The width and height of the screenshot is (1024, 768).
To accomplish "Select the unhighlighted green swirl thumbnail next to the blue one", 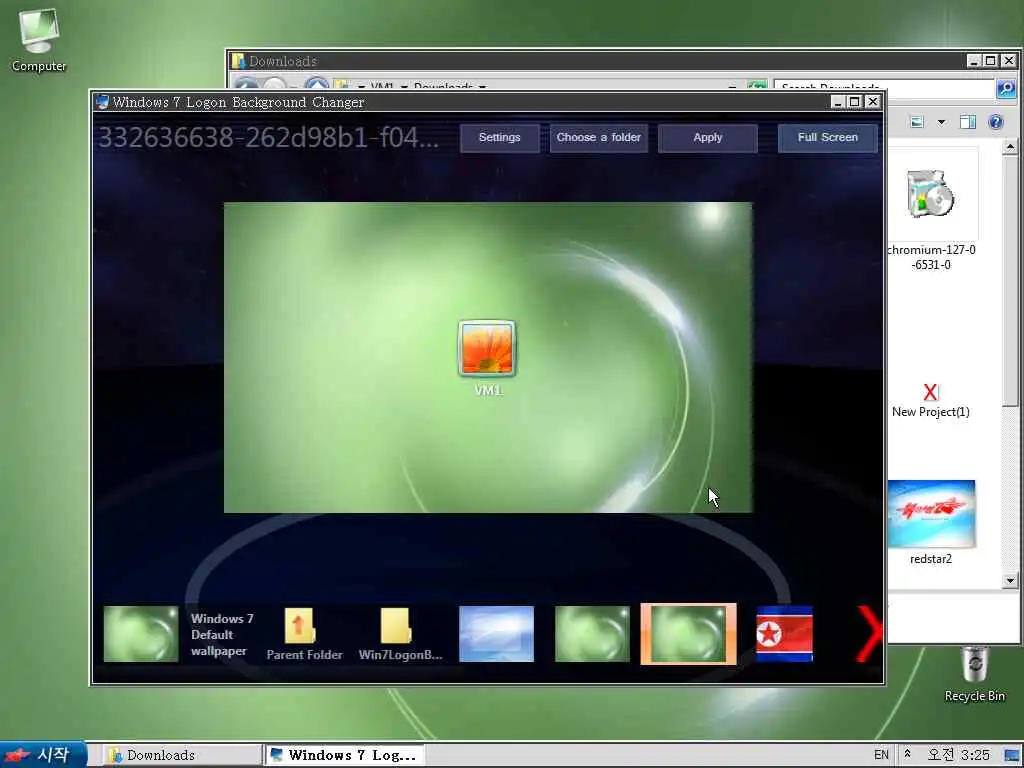I will pos(592,634).
